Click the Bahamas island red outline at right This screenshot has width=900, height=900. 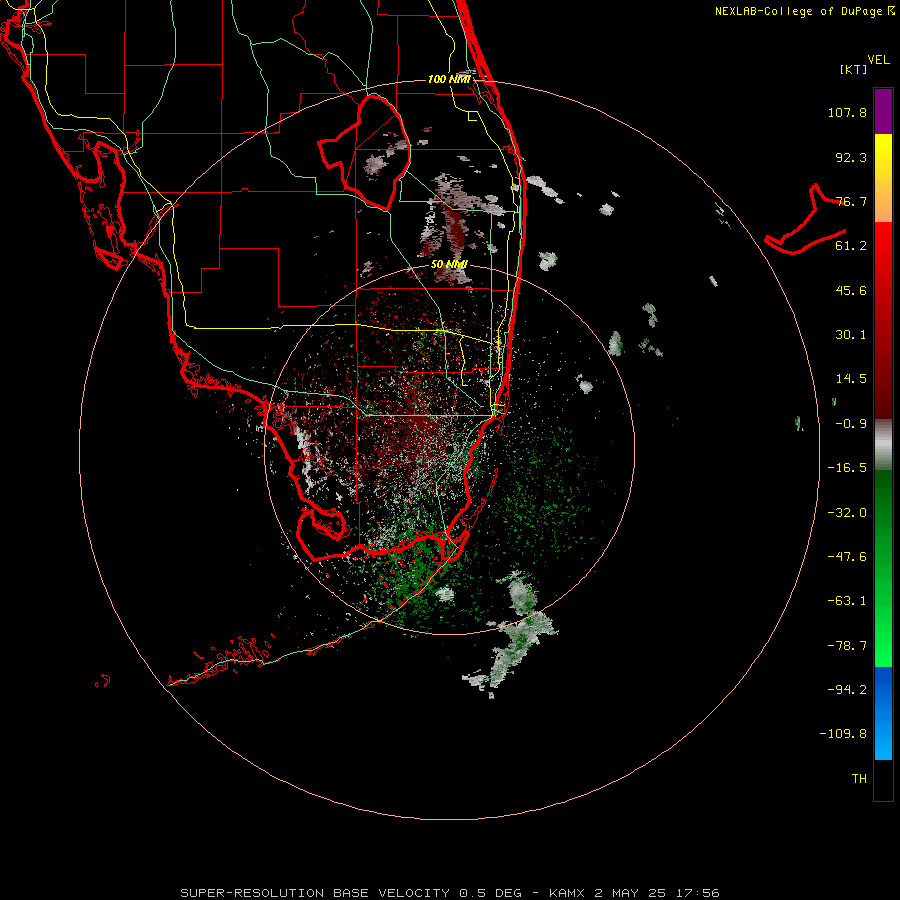(x=806, y=221)
